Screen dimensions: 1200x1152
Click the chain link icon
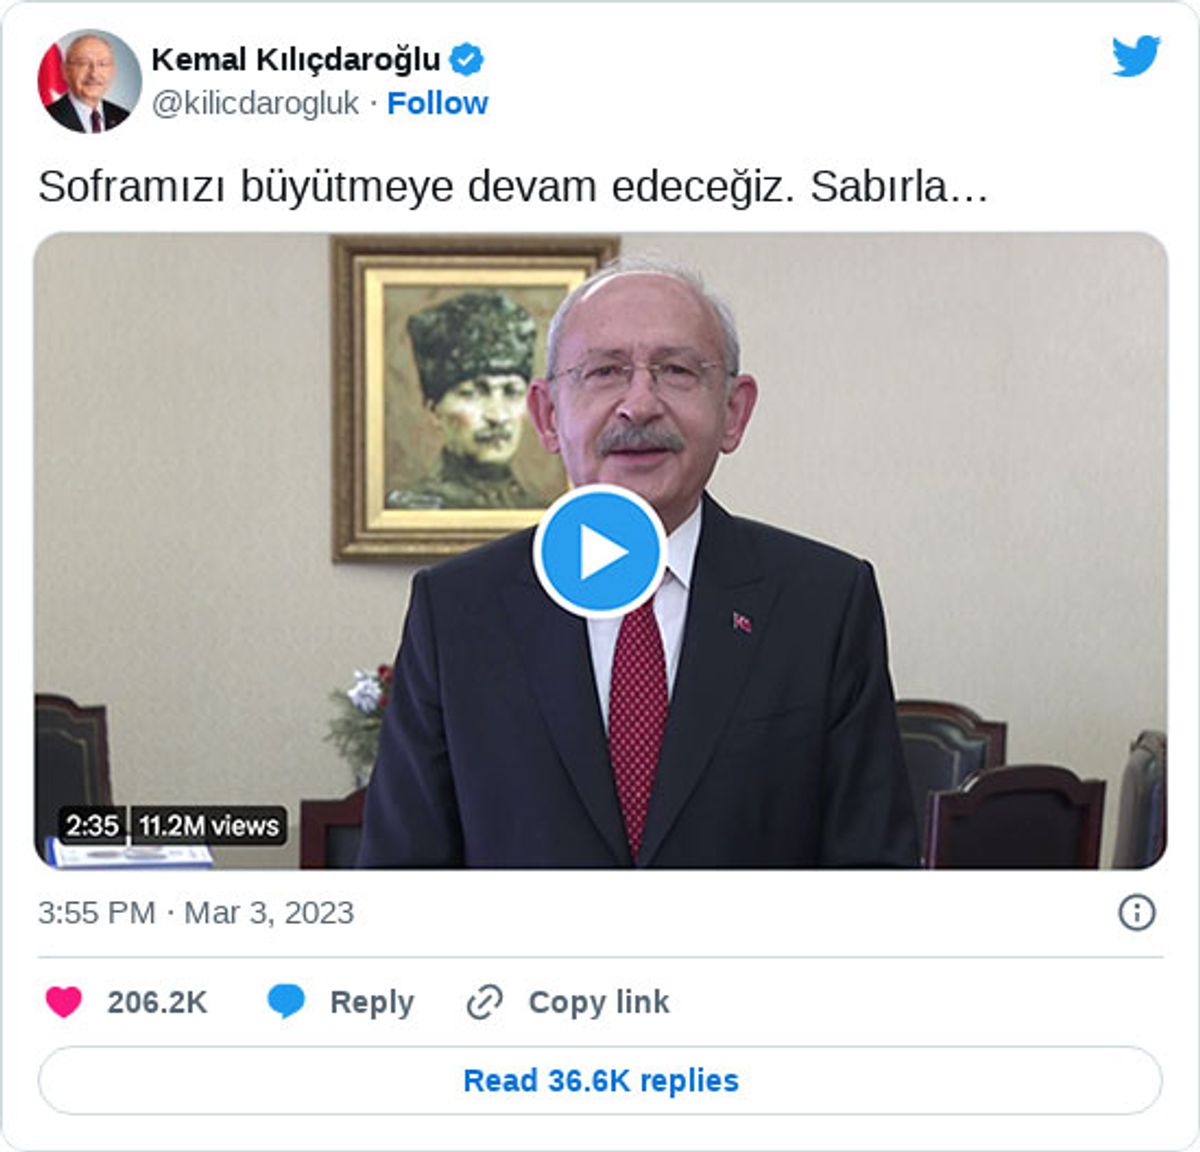(x=485, y=1002)
